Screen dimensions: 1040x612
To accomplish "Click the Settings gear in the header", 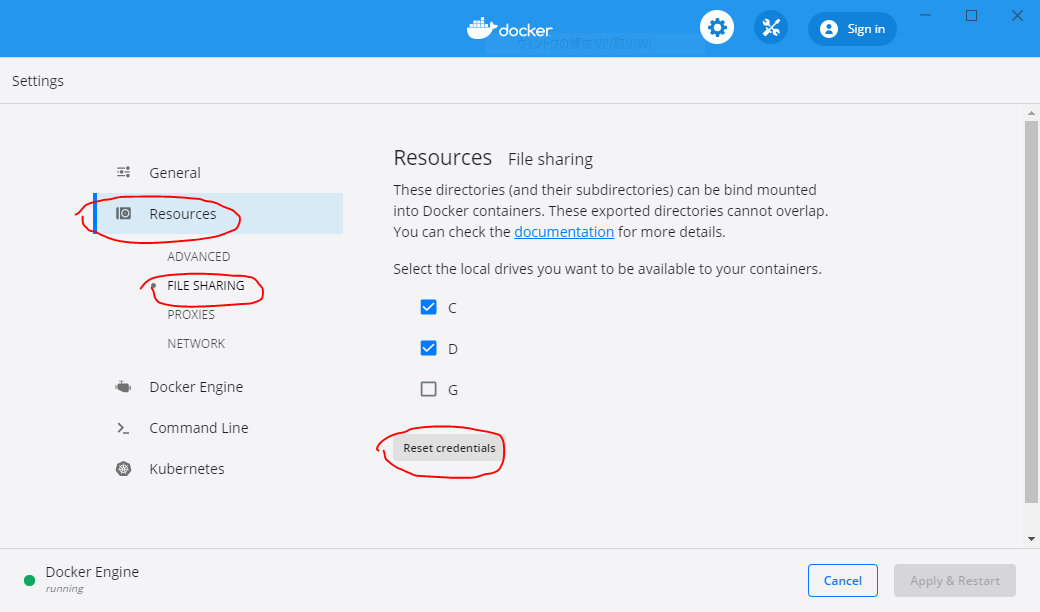I will point(716,27).
